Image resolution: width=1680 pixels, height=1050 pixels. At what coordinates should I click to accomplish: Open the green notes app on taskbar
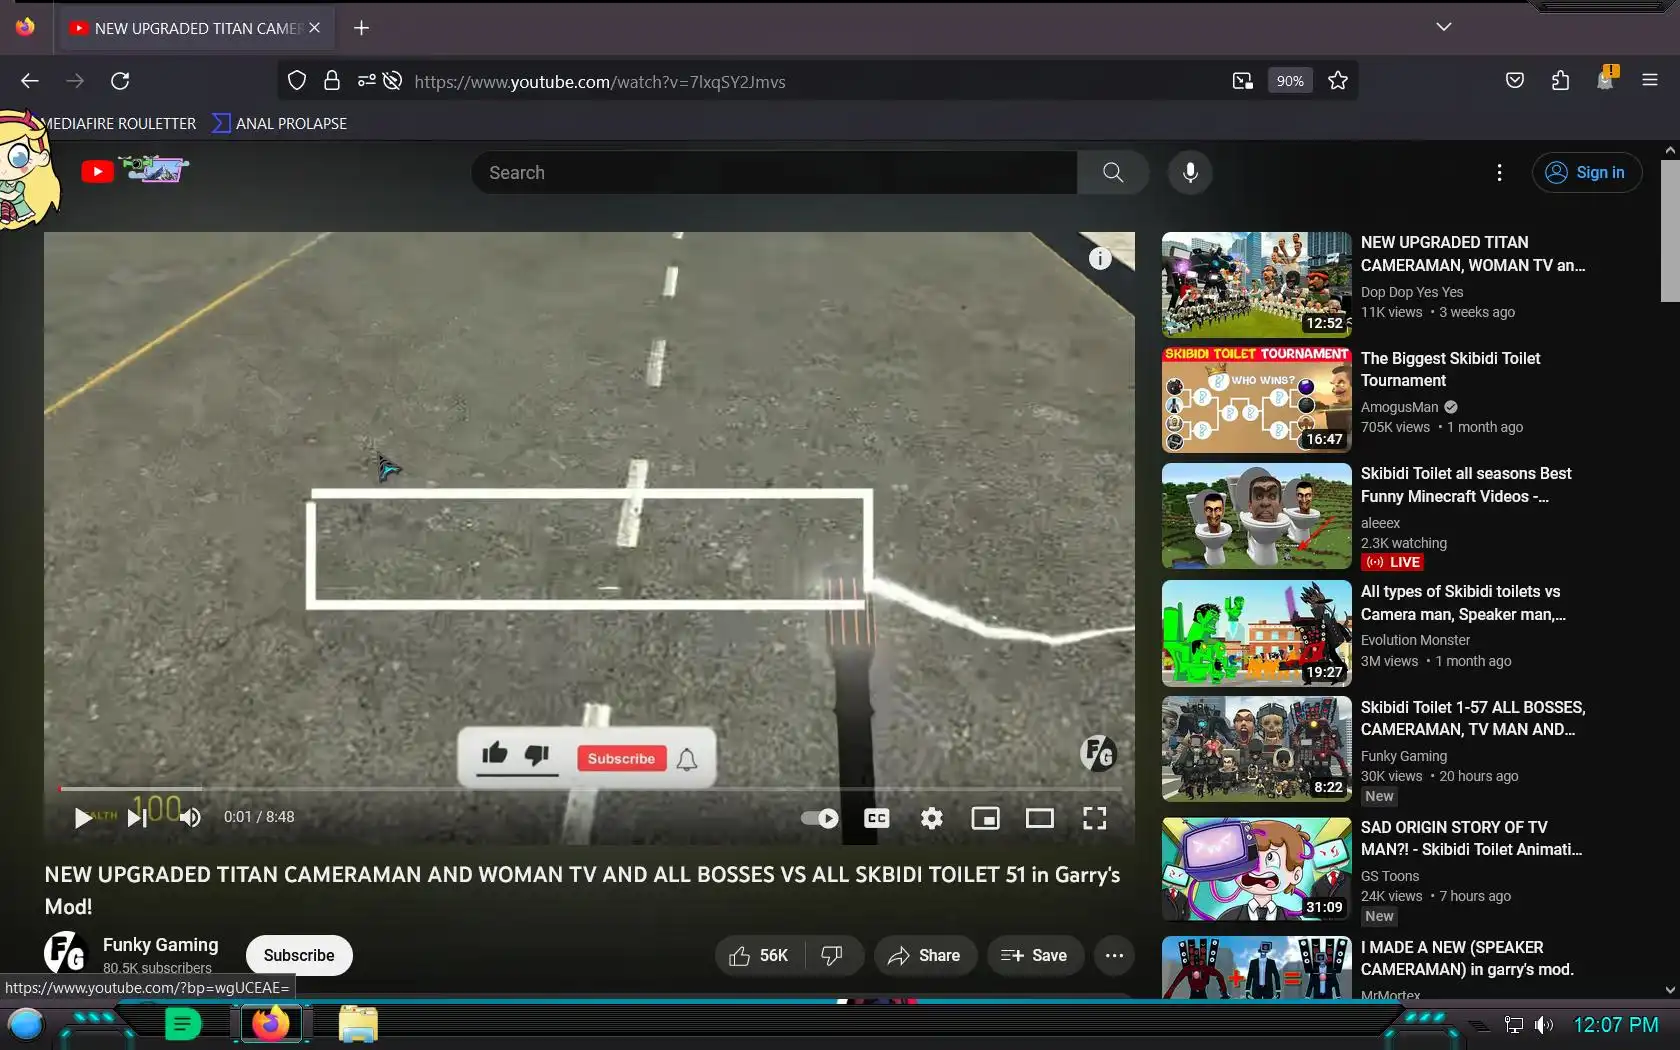tap(182, 1024)
